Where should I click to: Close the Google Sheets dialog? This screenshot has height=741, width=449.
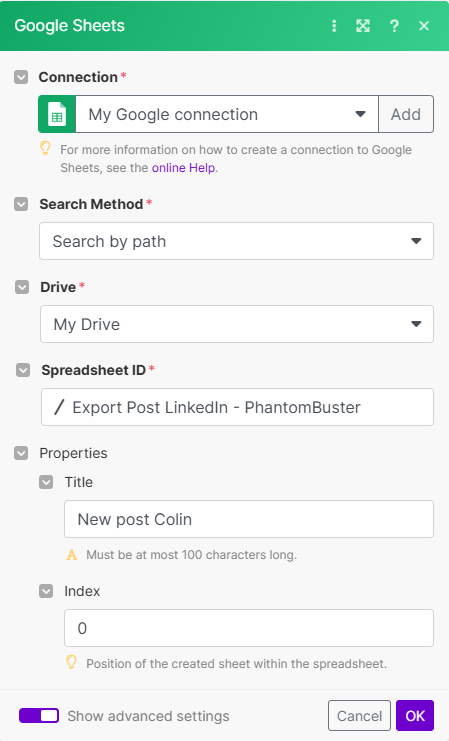point(424,26)
